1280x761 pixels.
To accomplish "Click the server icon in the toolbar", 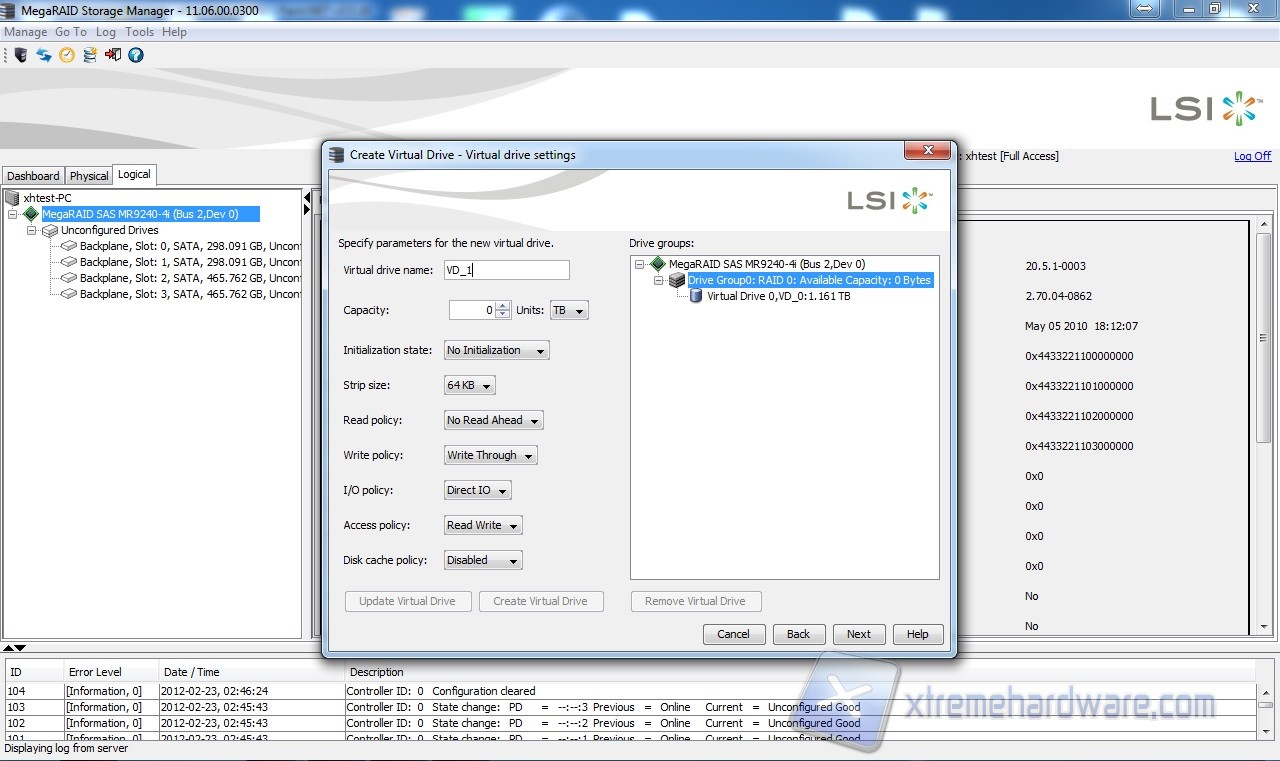I will coord(21,55).
